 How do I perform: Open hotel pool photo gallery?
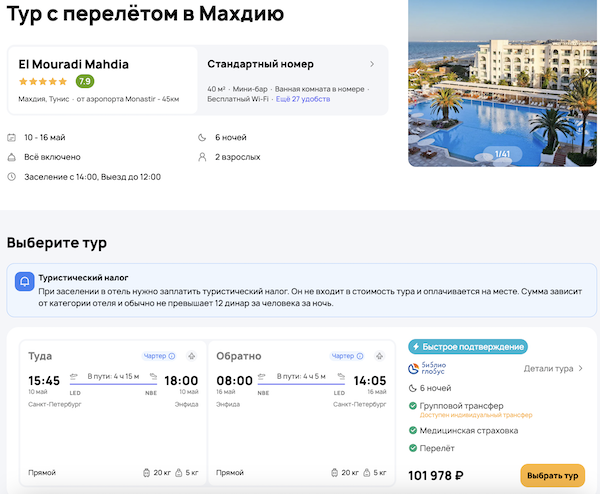pos(502,85)
